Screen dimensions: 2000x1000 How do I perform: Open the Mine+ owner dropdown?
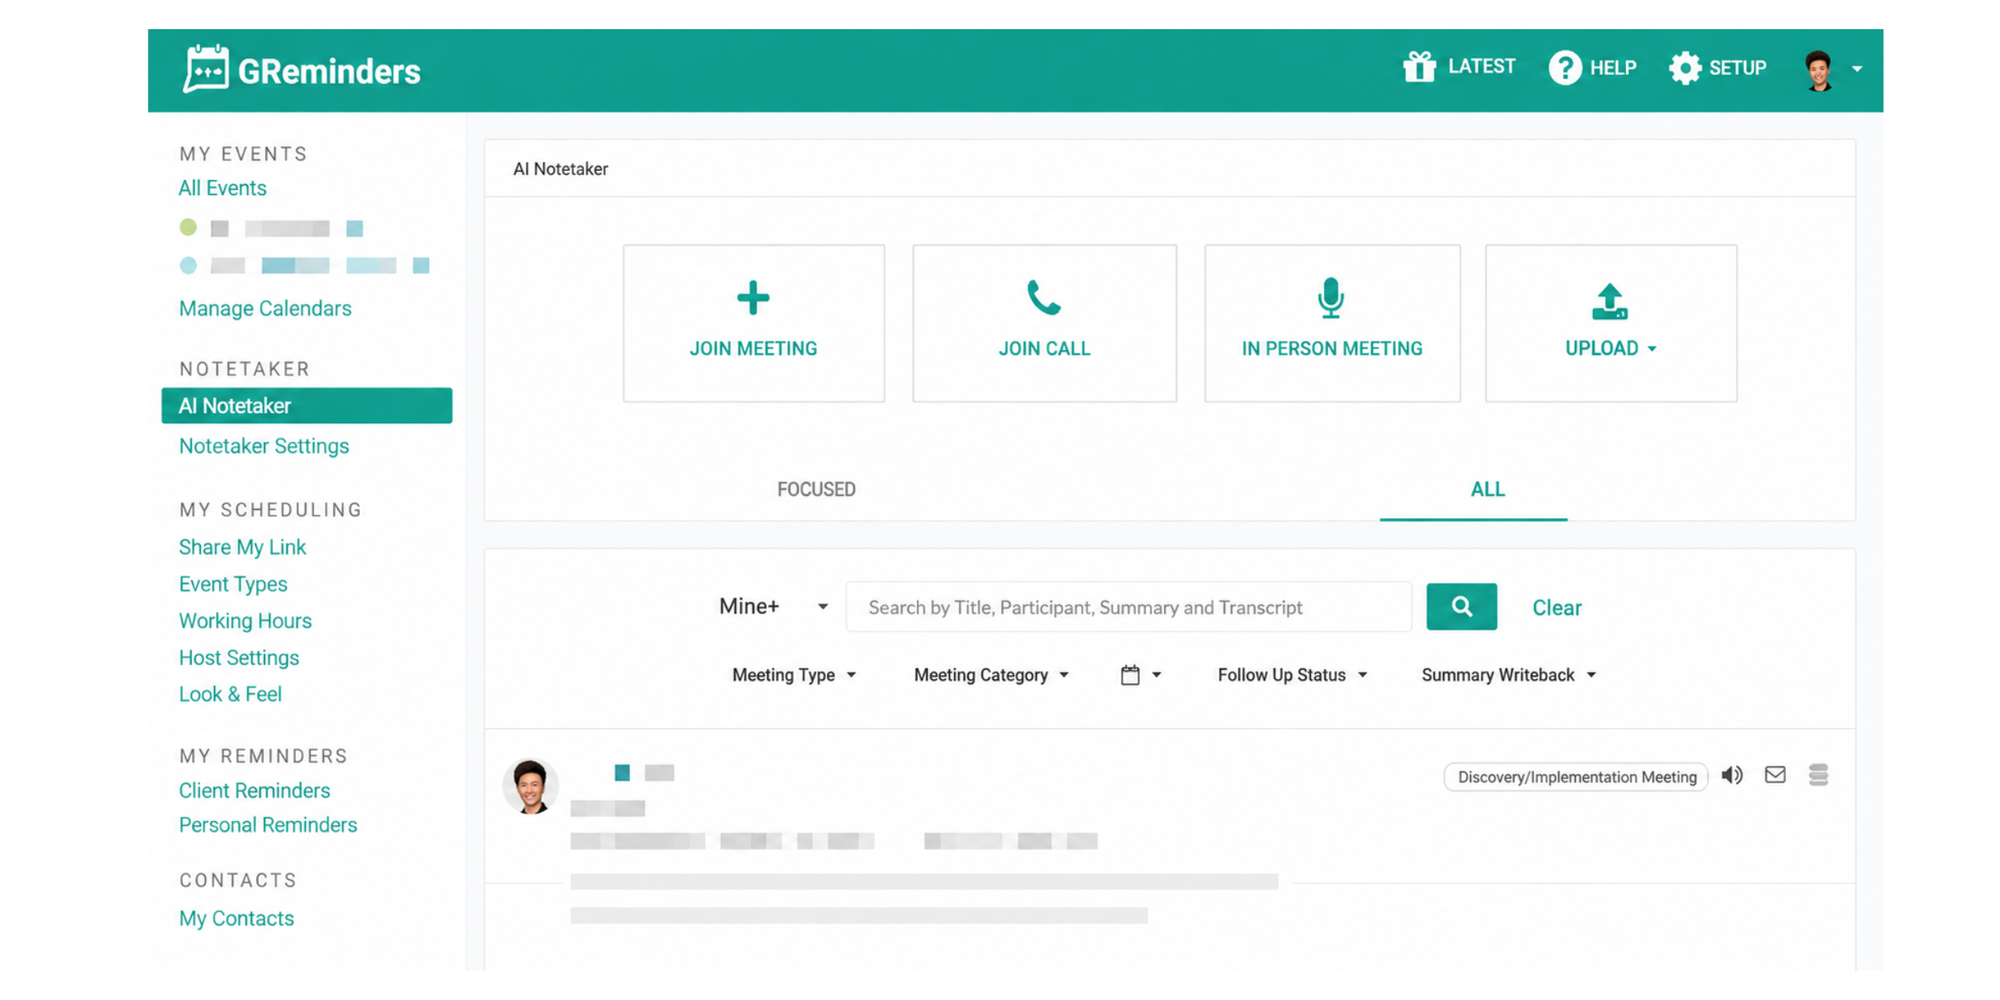pyautogui.click(x=774, y=606)
